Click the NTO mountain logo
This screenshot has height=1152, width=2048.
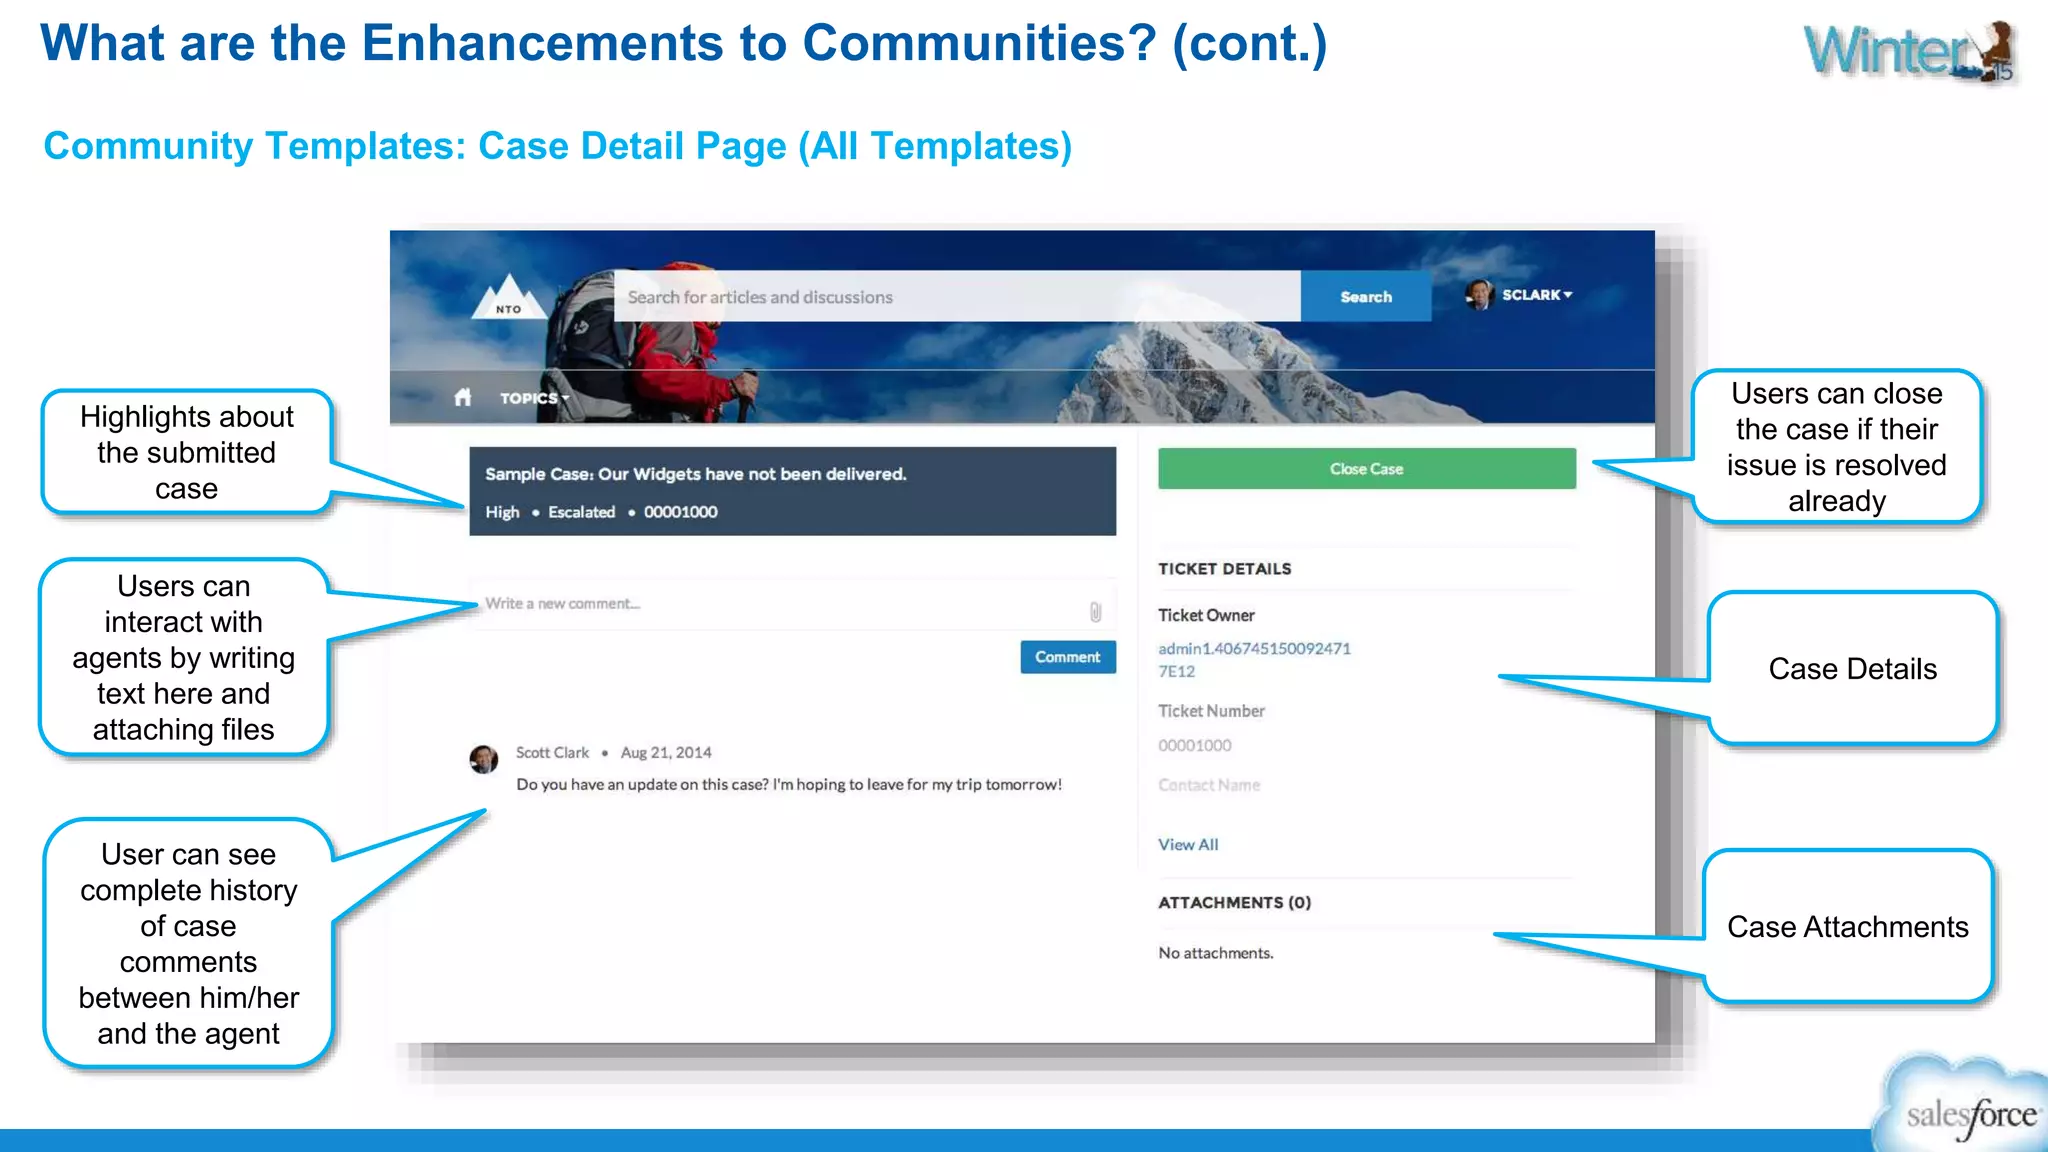tap(509, 296)
